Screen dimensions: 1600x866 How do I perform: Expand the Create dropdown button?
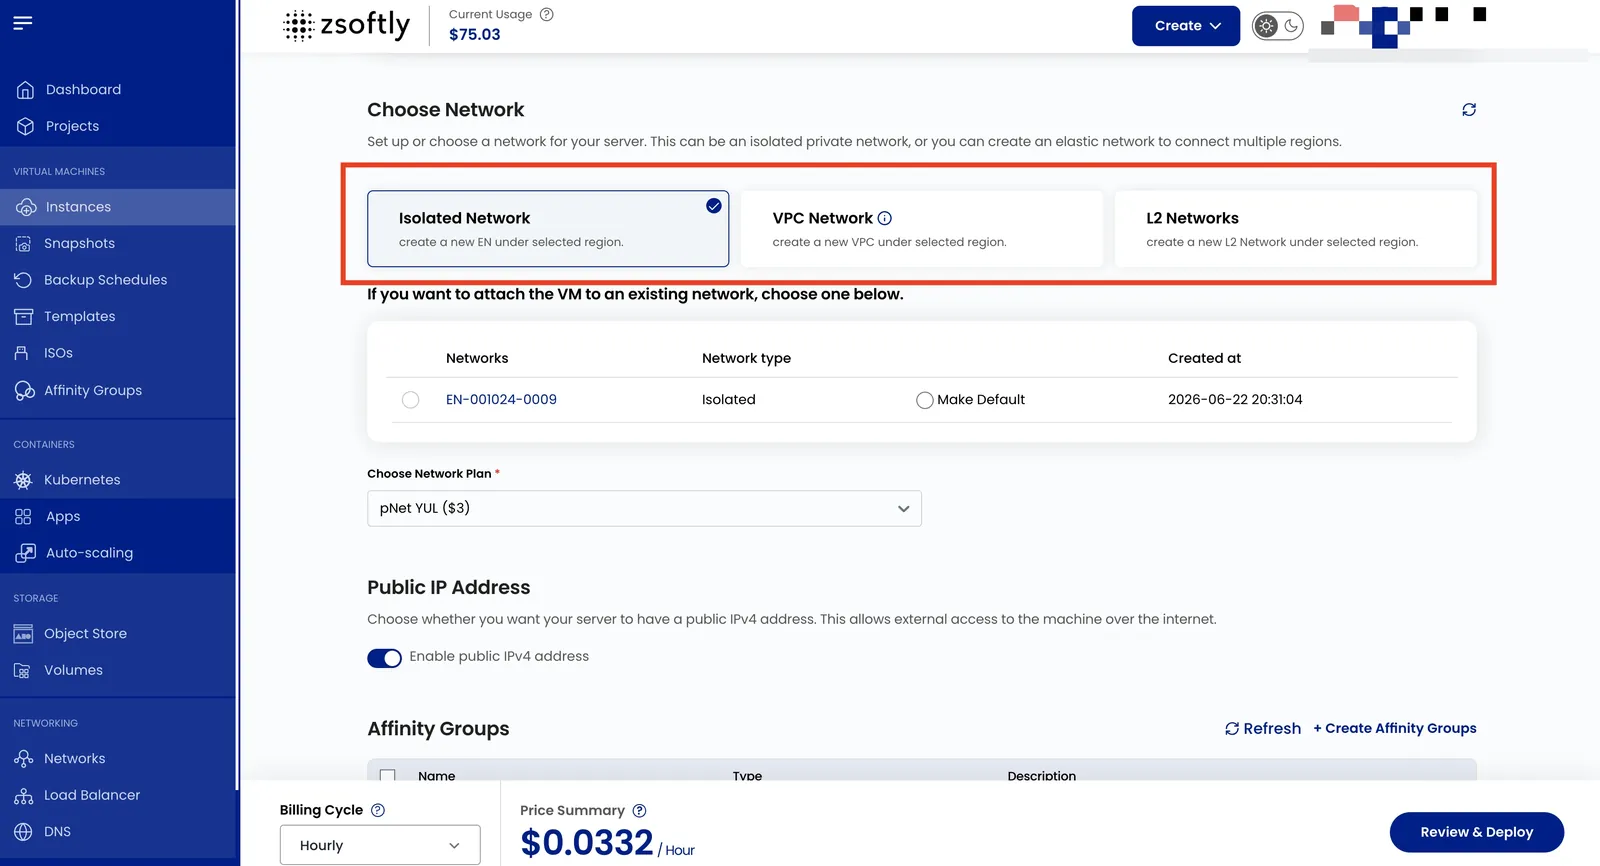coord(1186,26)
